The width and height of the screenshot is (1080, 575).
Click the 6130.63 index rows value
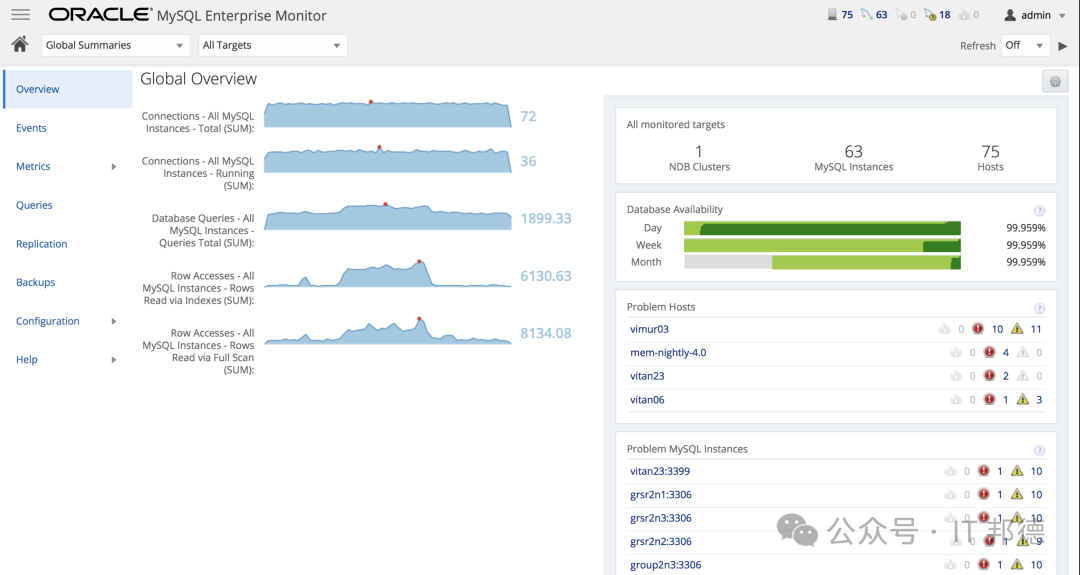(x=546, y=276)
